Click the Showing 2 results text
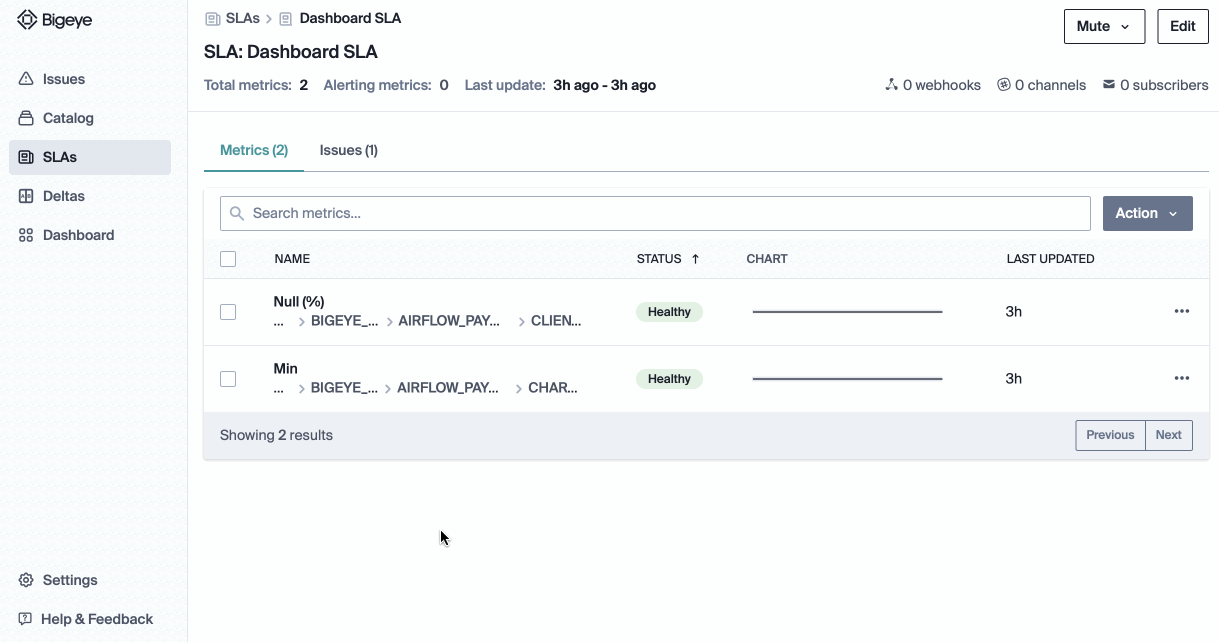The width and height of the screenshot is (1219, 642). pyautogui.click(x=276, y=435)
